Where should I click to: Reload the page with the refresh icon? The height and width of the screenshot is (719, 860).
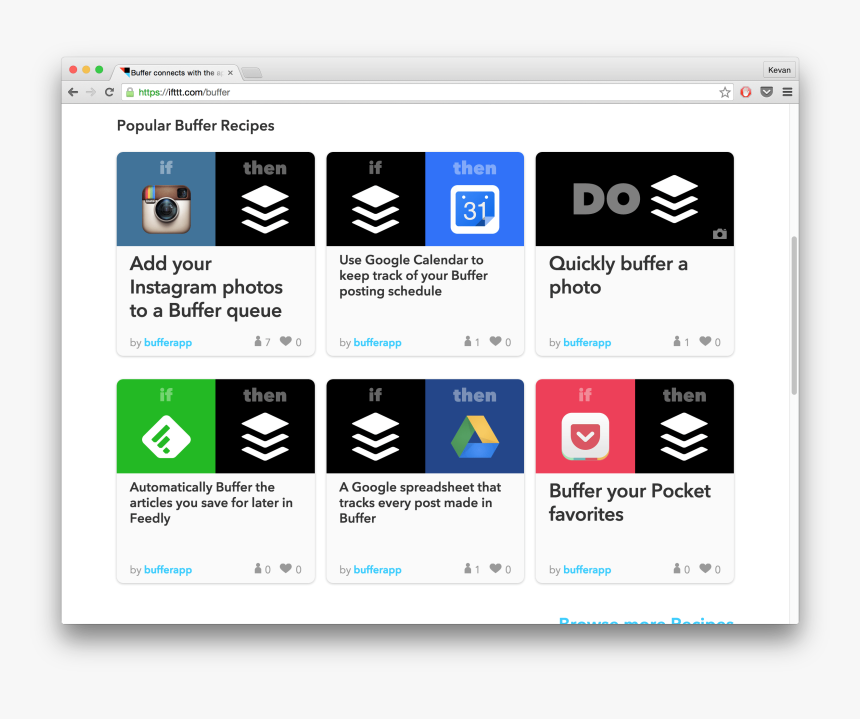[109, 92]
